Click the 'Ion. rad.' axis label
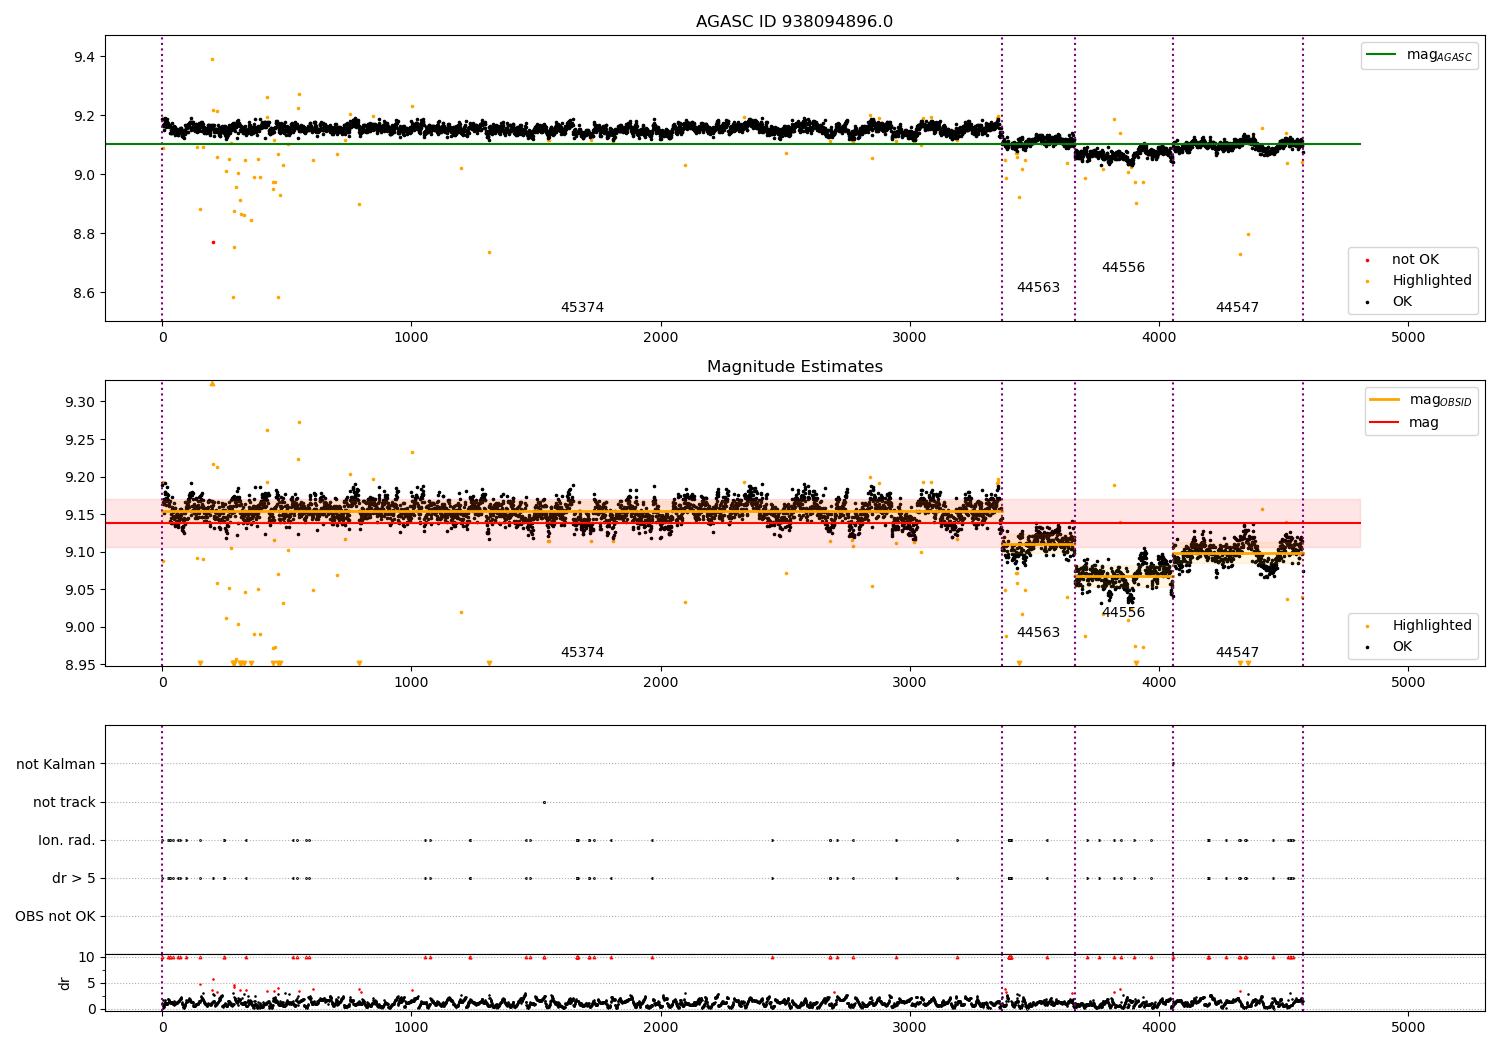Screen dimensions: 1500x1050 point(67,841)
